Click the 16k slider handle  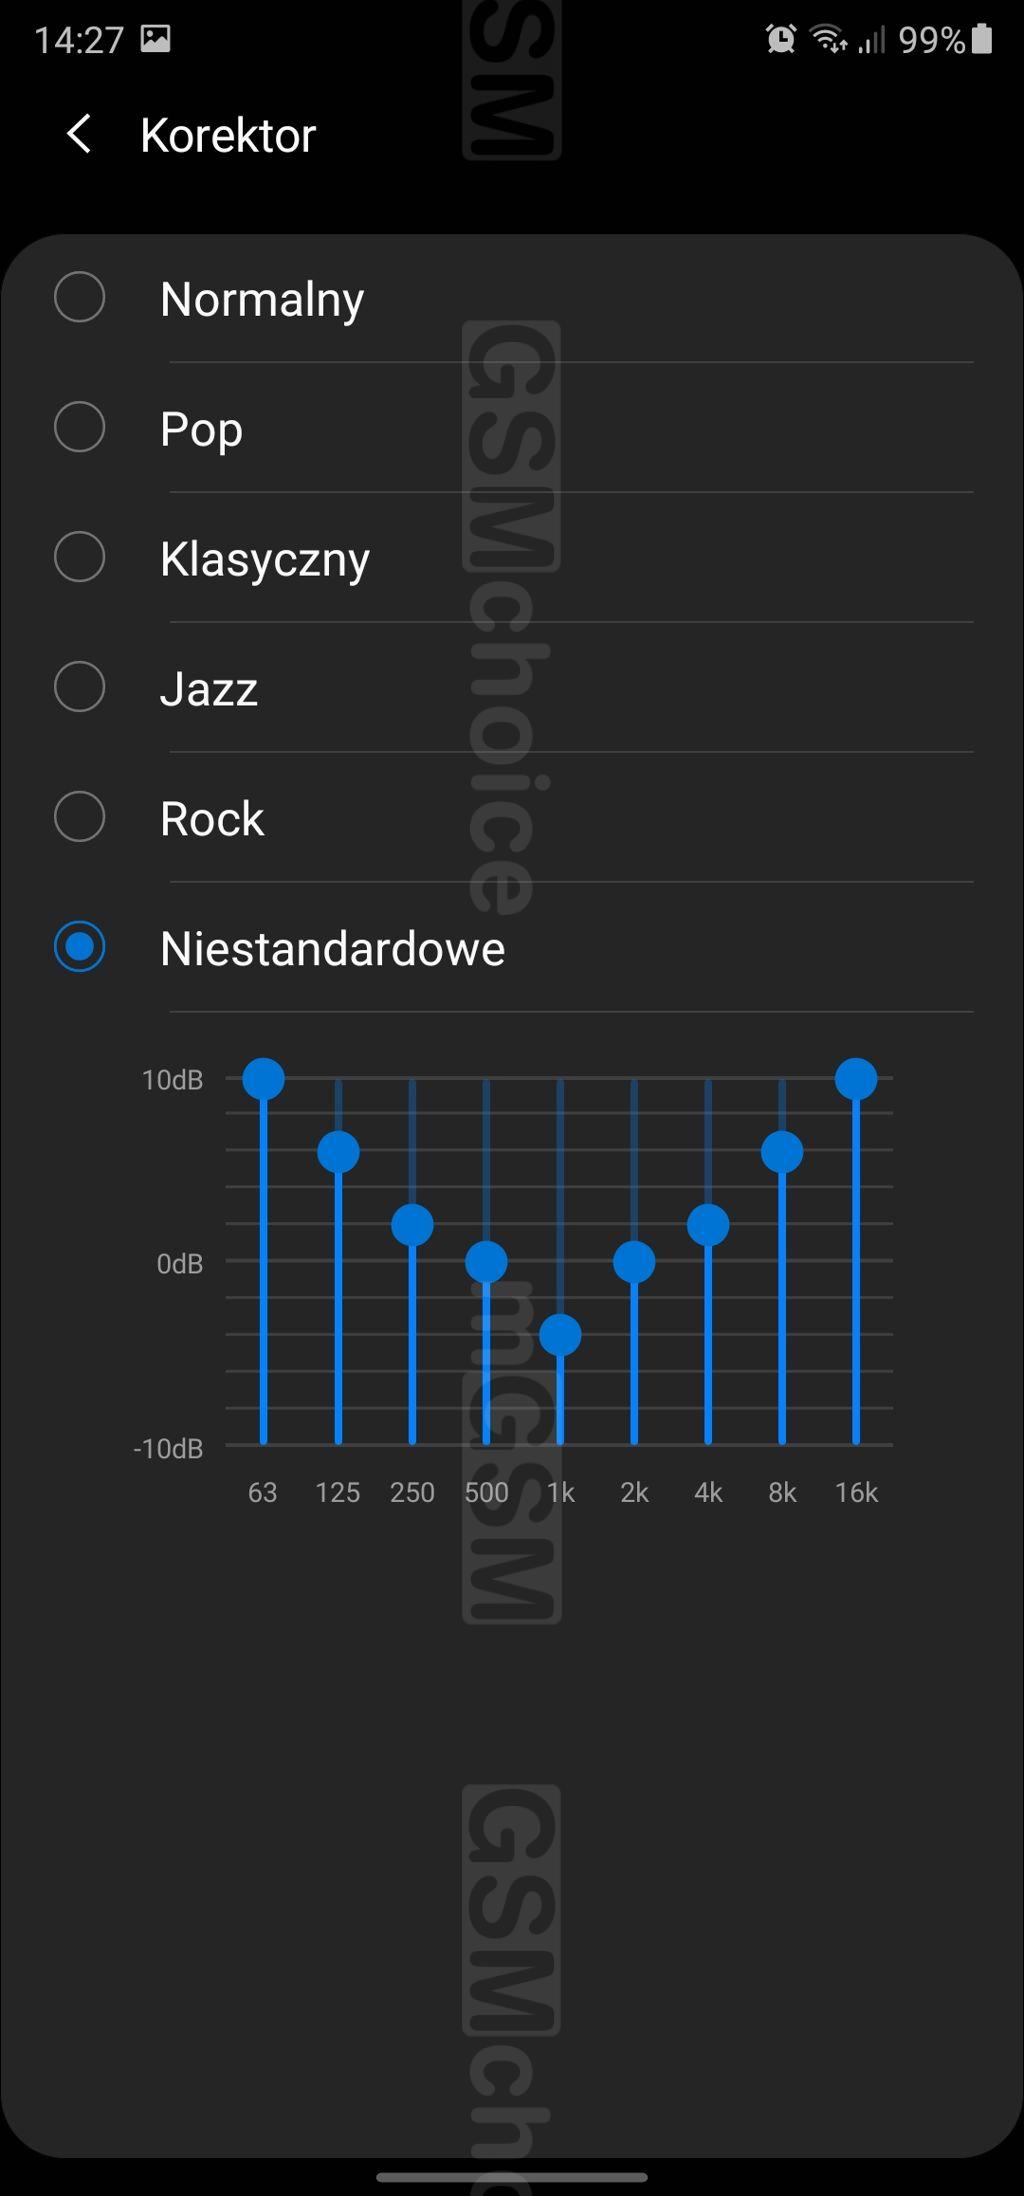(856, 1079)
